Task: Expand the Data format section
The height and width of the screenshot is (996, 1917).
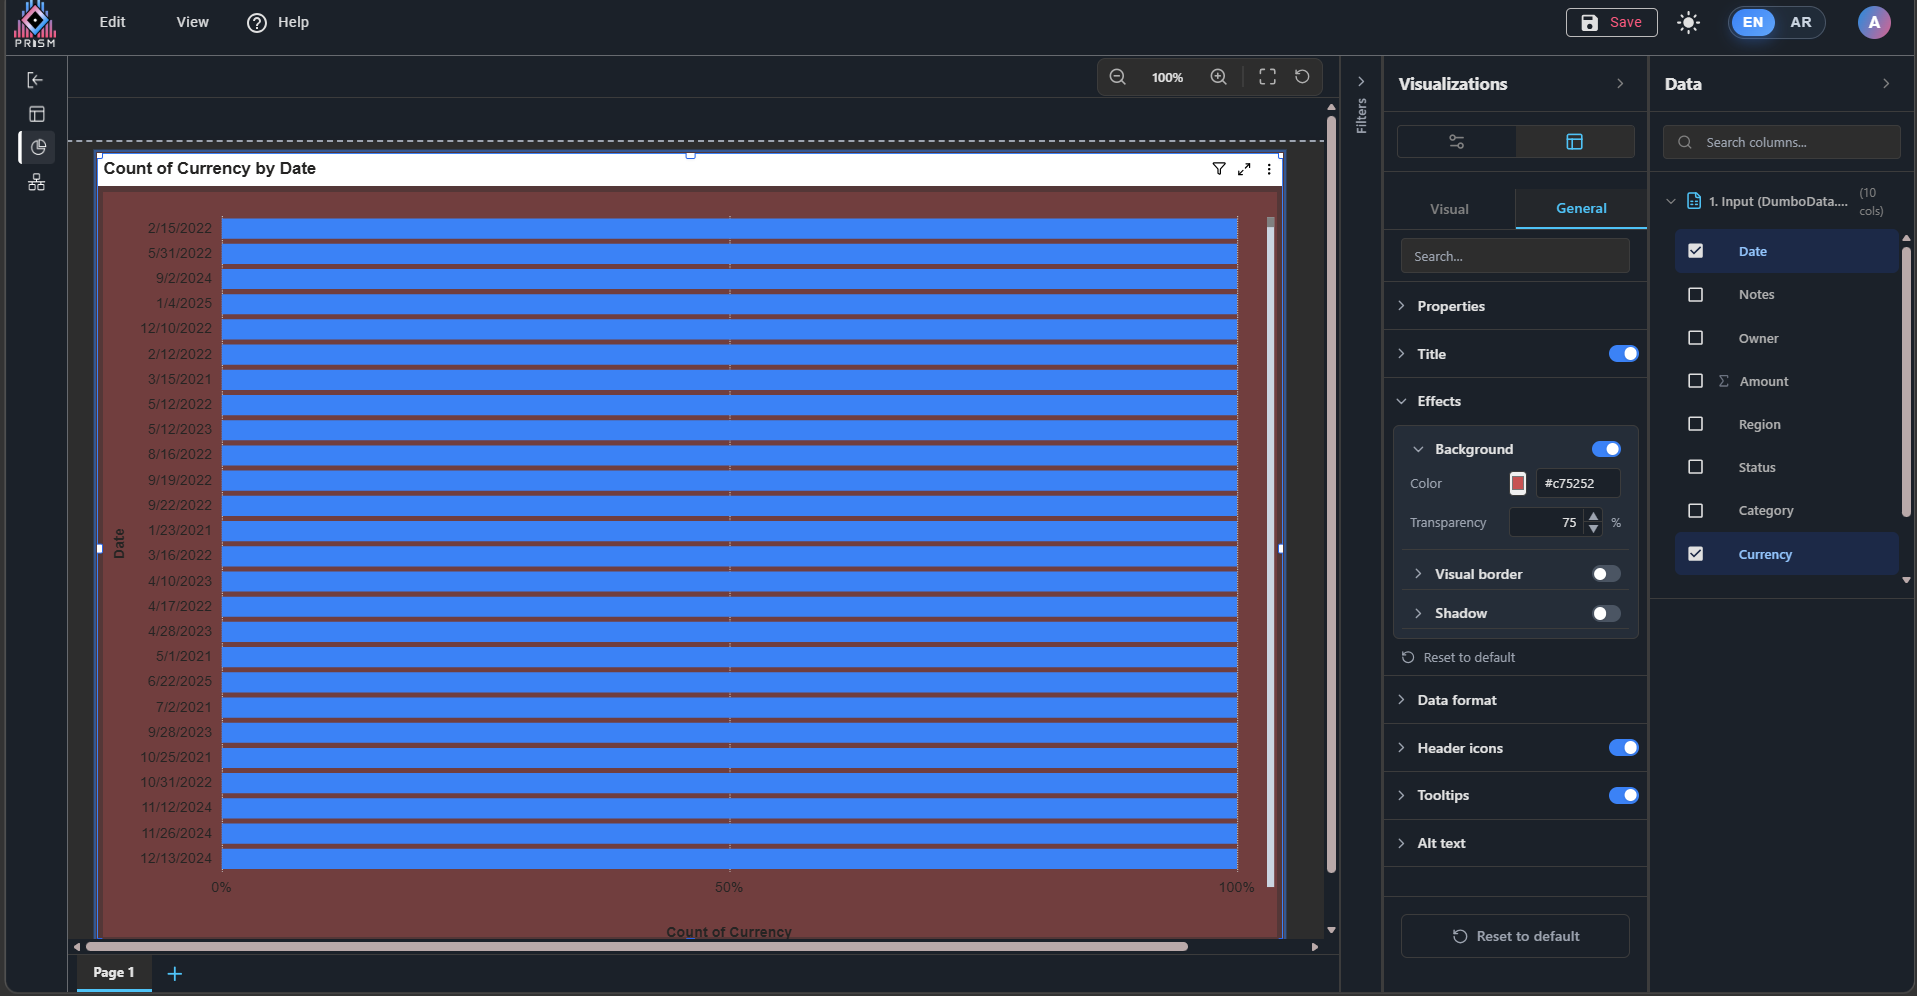Action: [1456, 700]
